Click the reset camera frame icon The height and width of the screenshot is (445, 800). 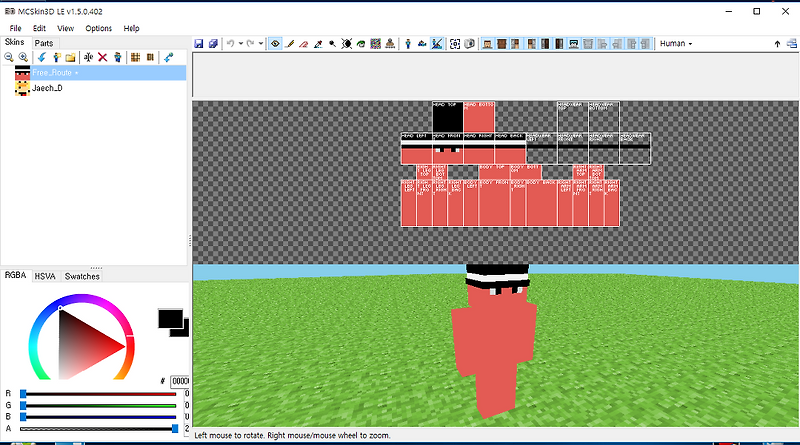click(455, 44)
